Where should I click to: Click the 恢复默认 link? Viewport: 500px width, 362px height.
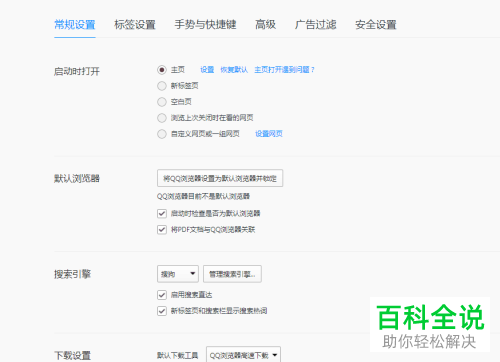pyautogui.click(x=234, y=70)
